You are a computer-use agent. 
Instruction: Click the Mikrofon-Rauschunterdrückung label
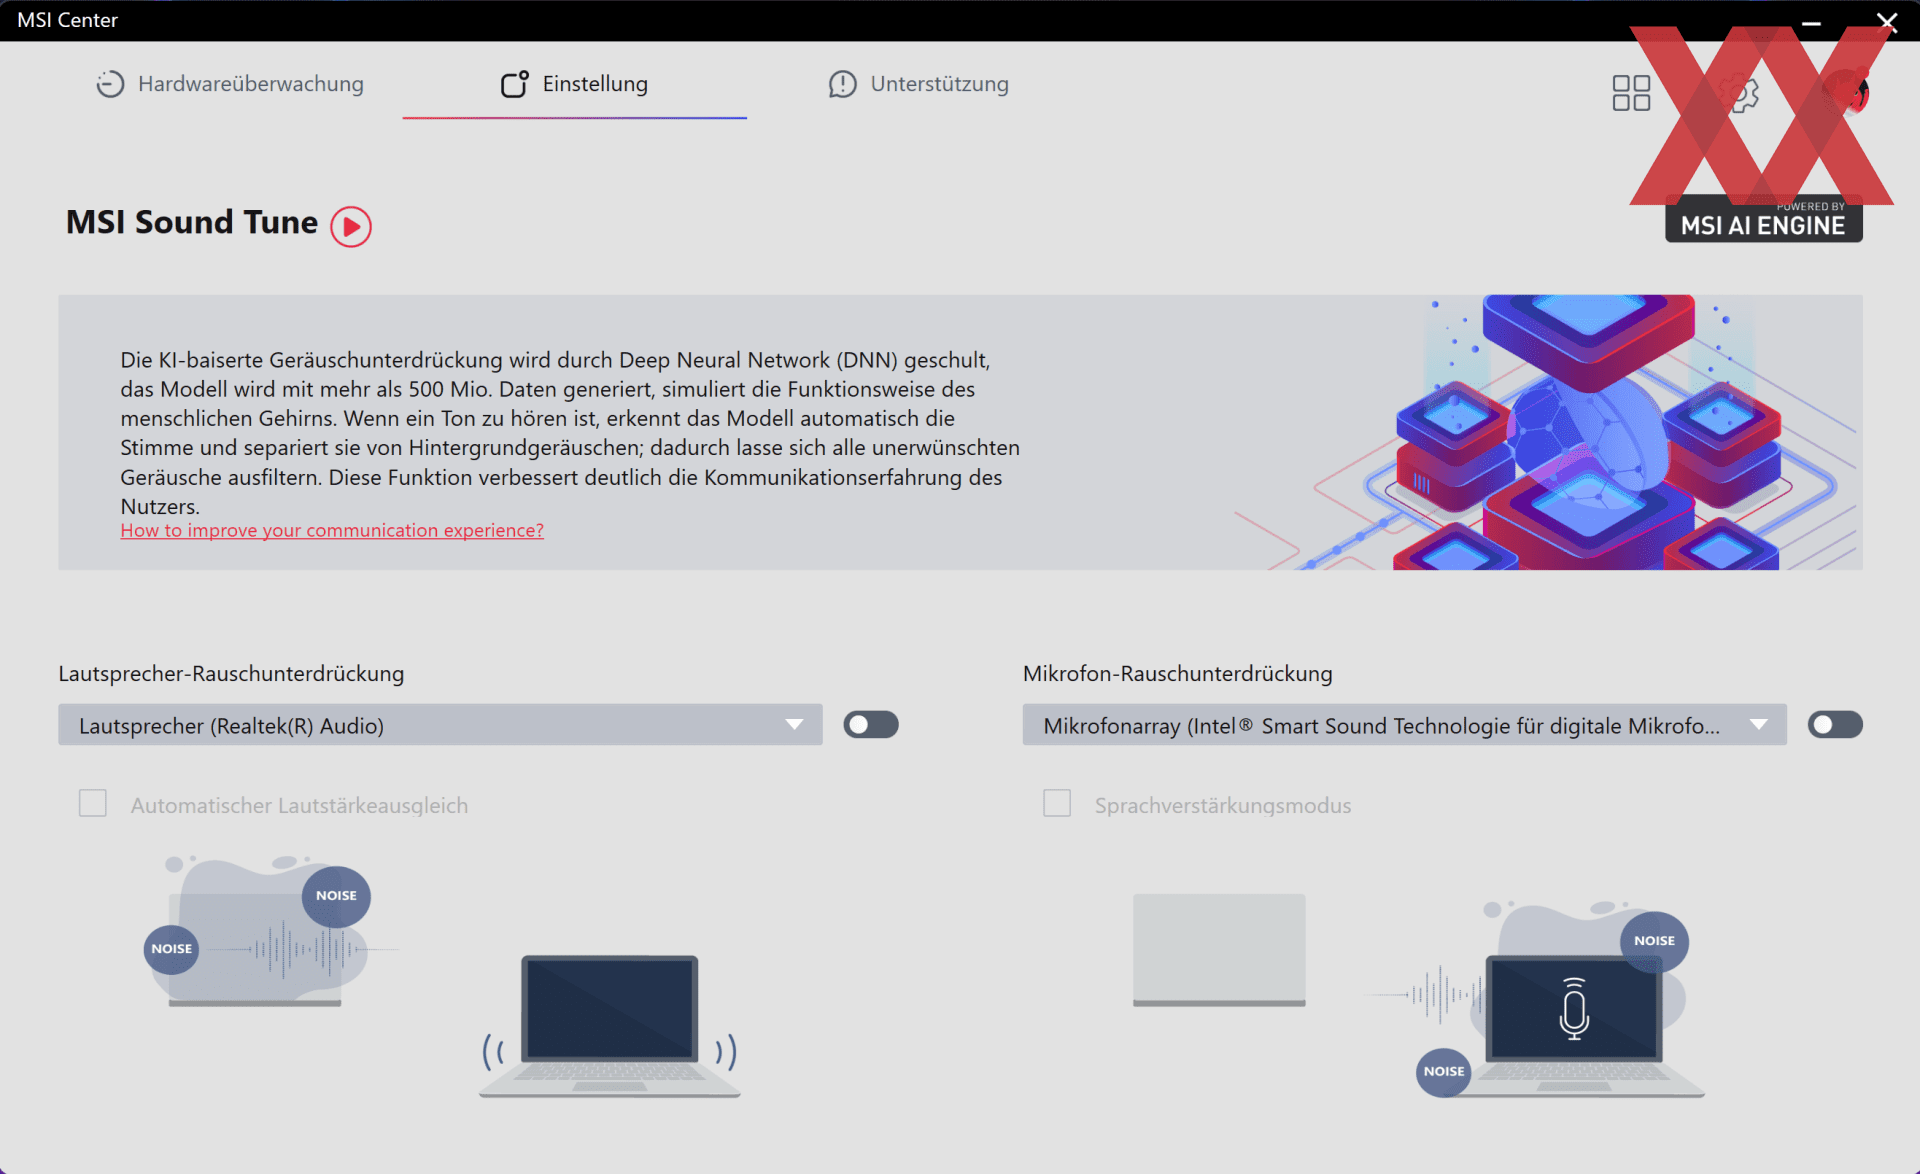coord(1177,674)
